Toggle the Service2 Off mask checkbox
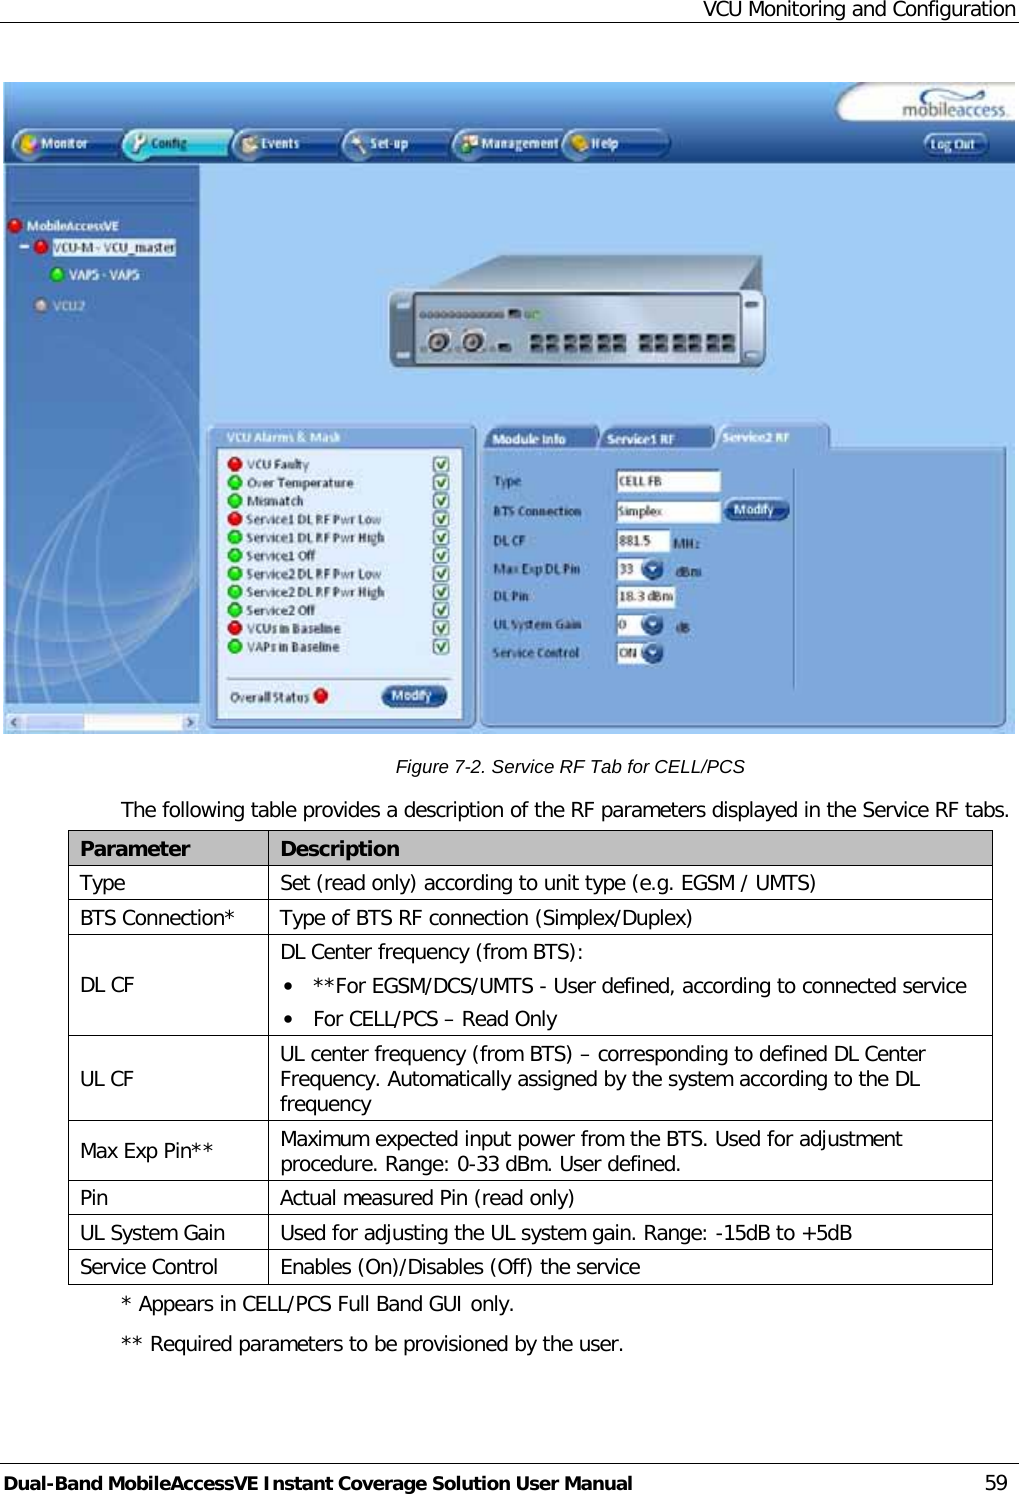Screen dimensions: 1019x1494 click(441, 610)
